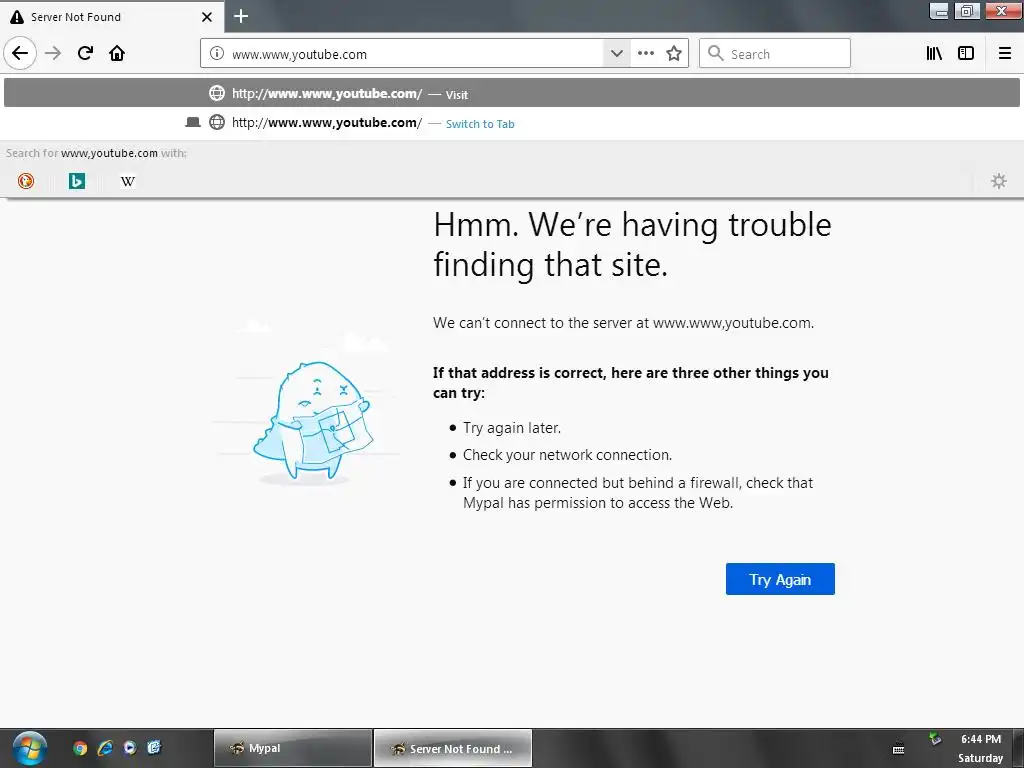Viewport: 1024px width, 768px height.
Task: Go back using the back arrow
Action: [x=20, y=53]
